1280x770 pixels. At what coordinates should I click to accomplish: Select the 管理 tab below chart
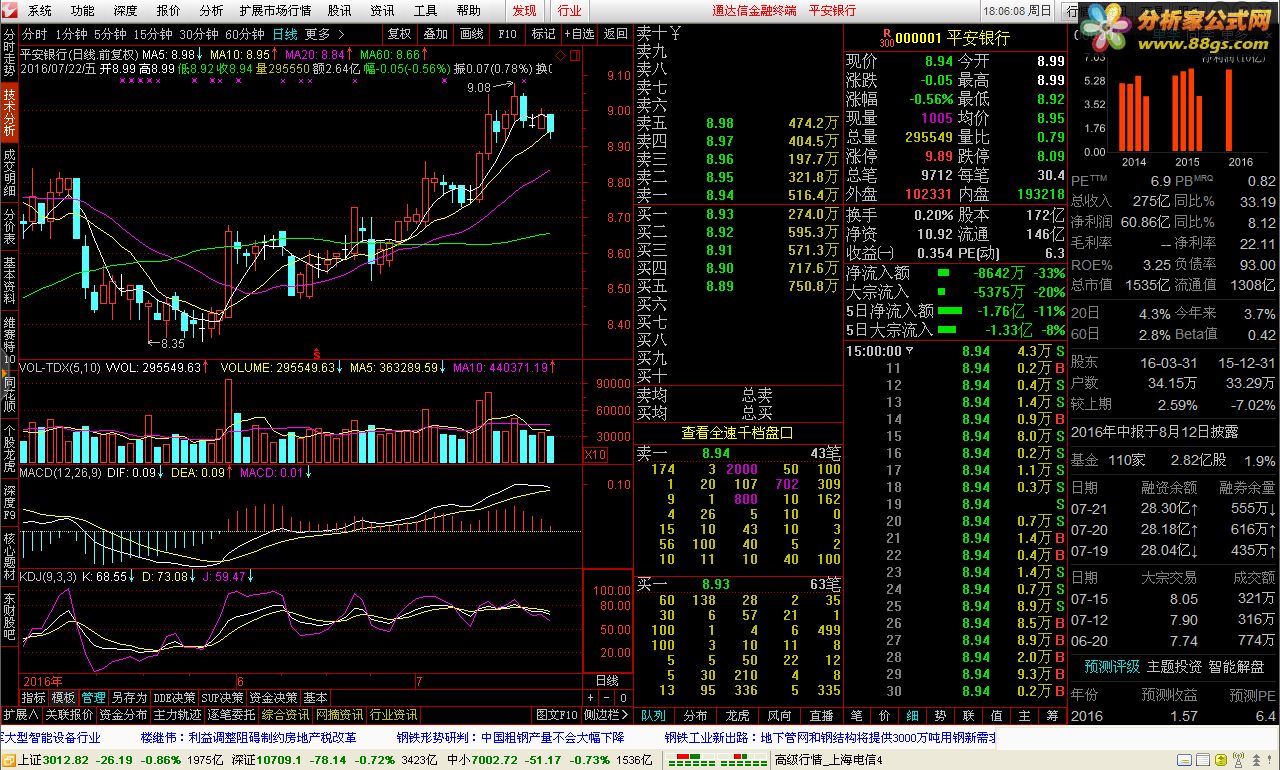click(93, 698)
